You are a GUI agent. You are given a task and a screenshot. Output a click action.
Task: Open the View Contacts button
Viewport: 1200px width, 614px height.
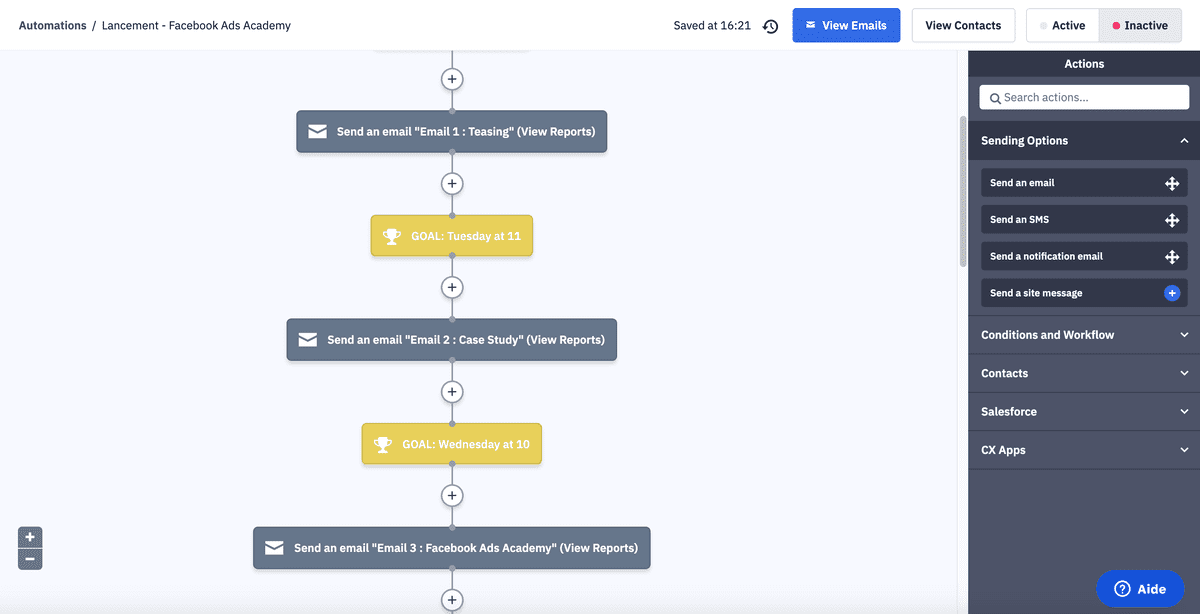[963, 26]
